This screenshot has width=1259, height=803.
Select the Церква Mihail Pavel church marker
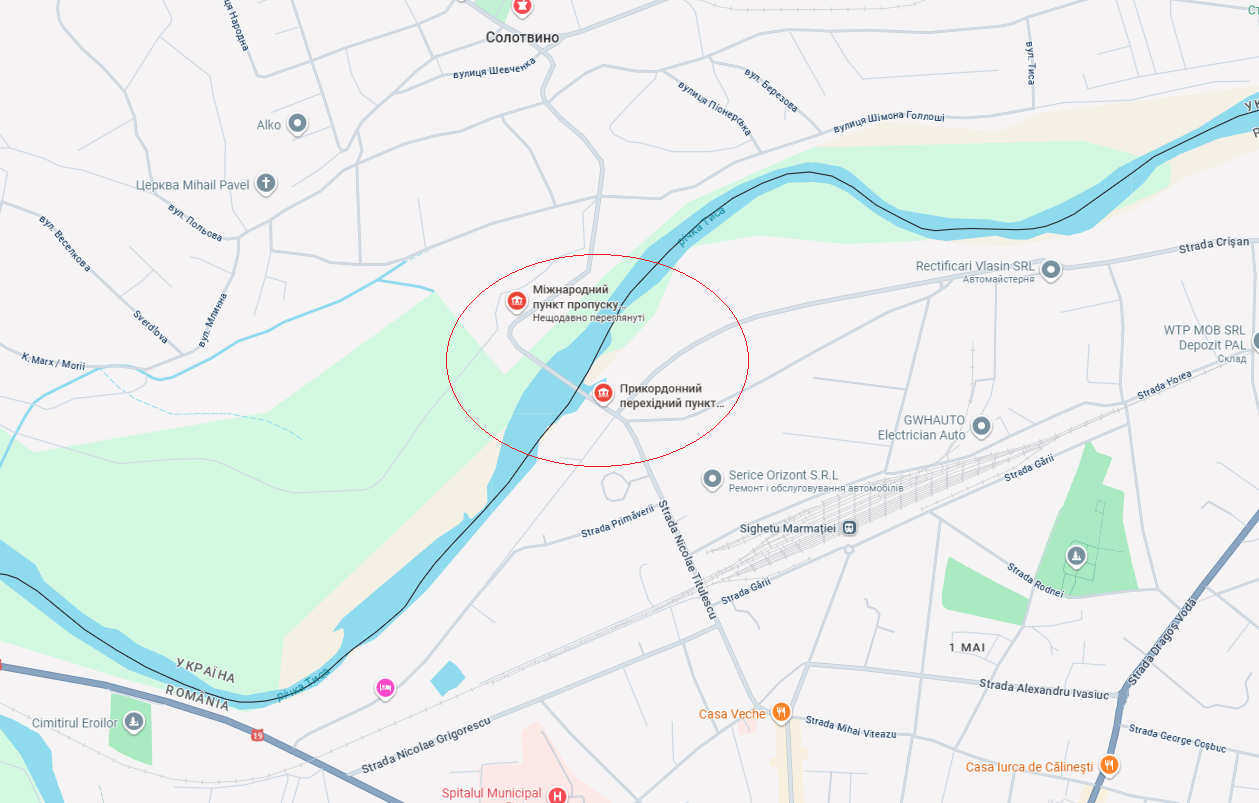(x=265, y=183)
